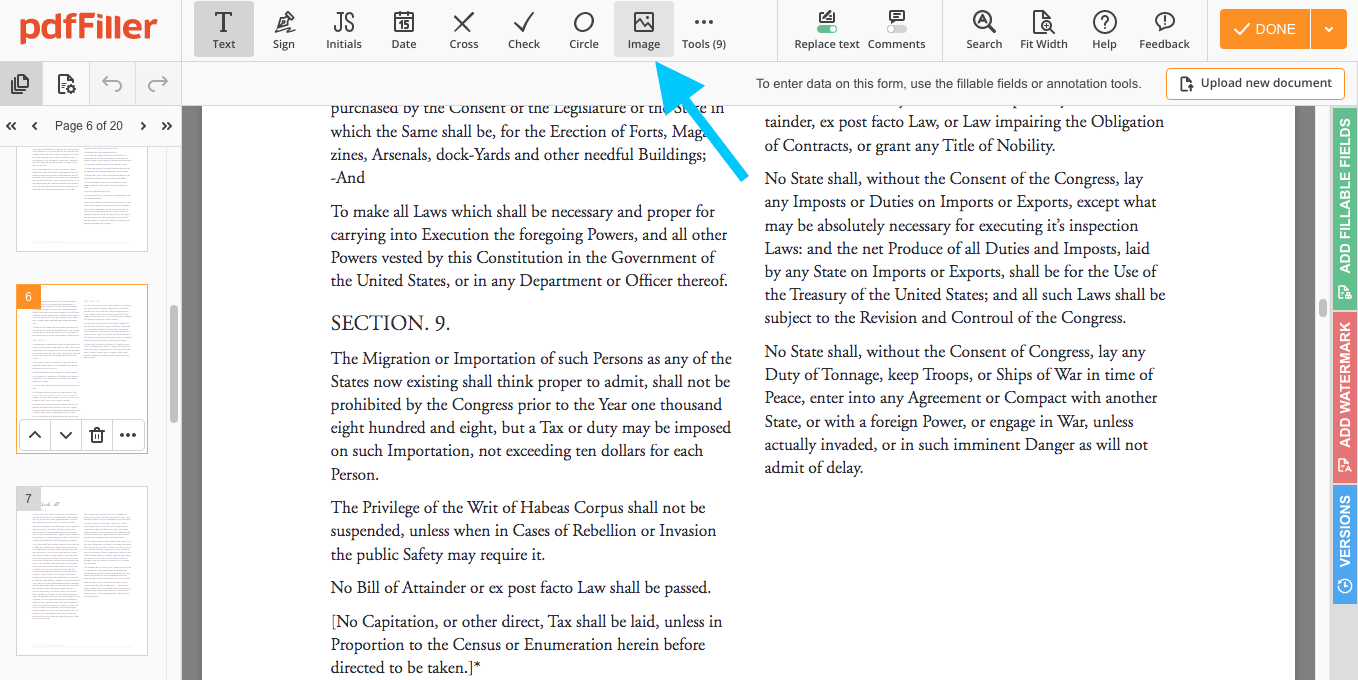The height and width of the screenshot is (680, 1358).
Task: Select the Date stamp tool
Action: click(403, 29)
